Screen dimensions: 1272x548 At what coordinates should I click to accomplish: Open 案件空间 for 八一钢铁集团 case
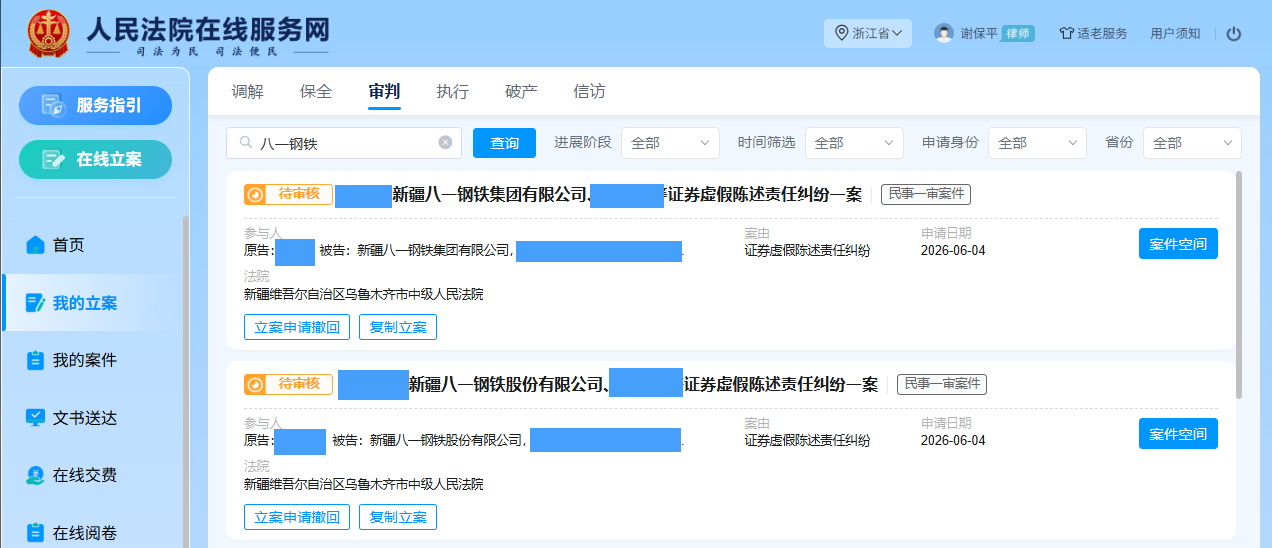click(x=1178, y=244)
